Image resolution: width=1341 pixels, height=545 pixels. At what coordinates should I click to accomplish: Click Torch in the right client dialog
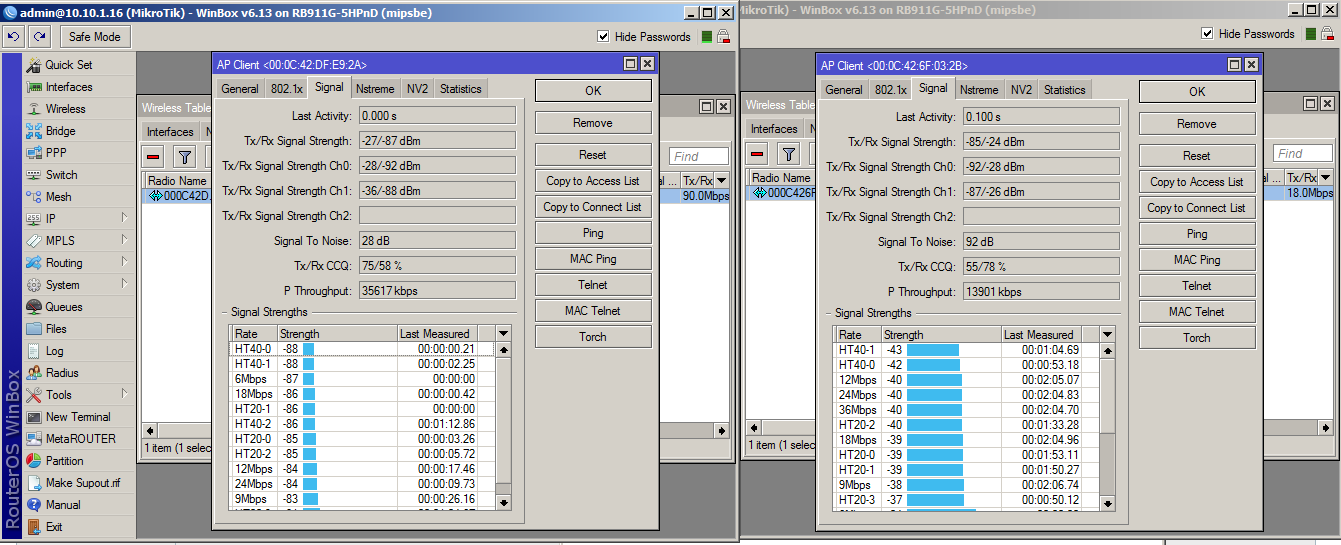coord(1197,338)
